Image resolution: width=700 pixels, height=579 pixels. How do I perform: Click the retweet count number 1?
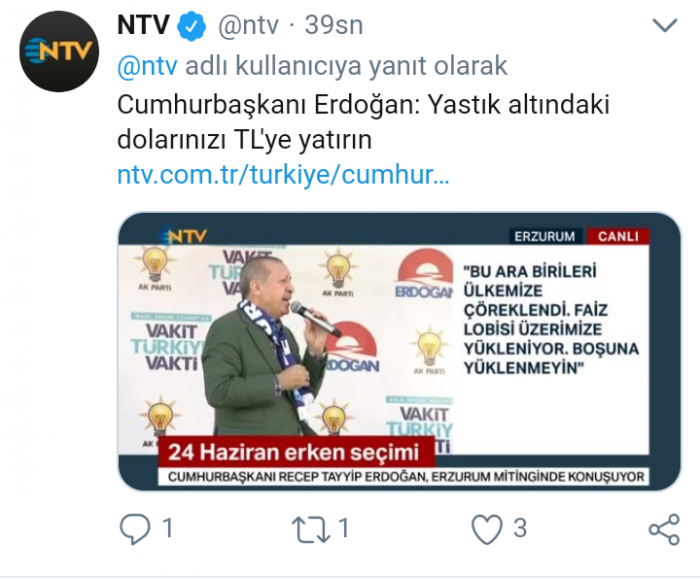[x=343, y=529]
